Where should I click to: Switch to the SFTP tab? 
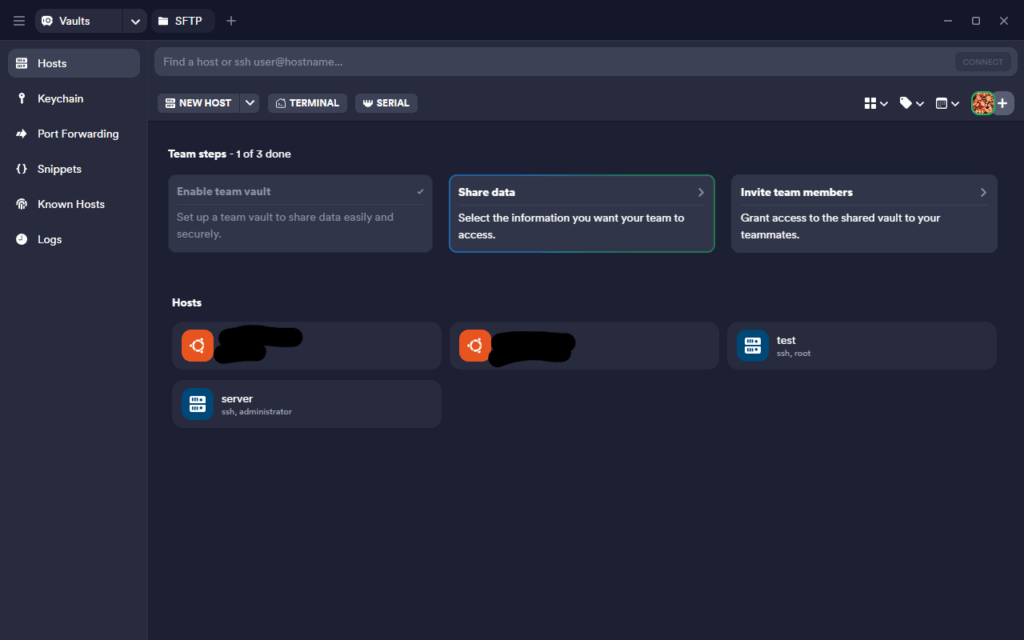click(x=182, y=21)
